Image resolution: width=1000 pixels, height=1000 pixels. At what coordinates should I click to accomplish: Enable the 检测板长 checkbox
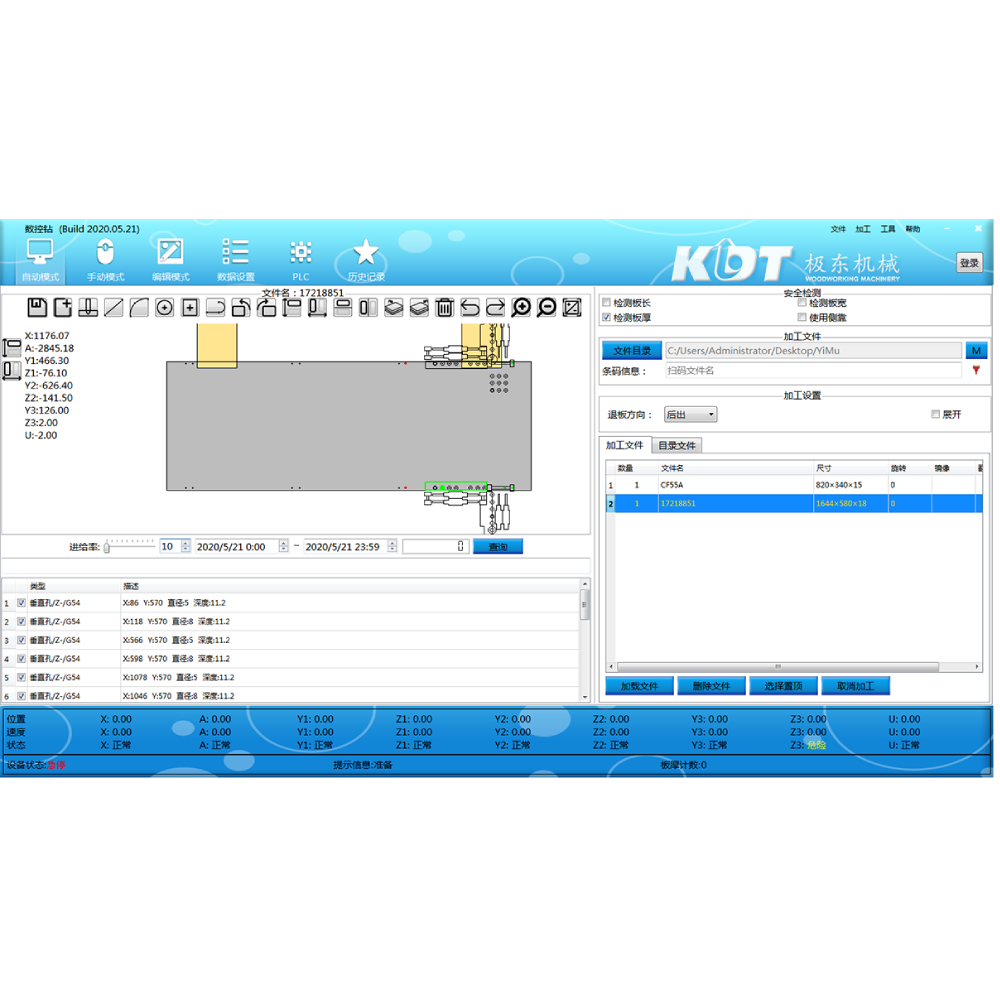pyautogui.click(x=607, y=303)
